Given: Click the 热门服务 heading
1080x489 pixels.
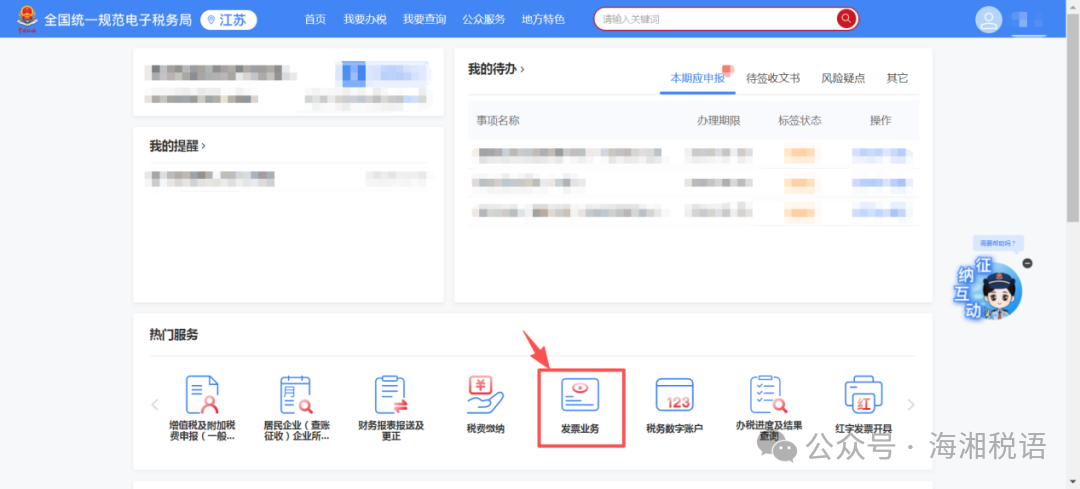Looking at the screenshot, I should click(x=174, y=335).
